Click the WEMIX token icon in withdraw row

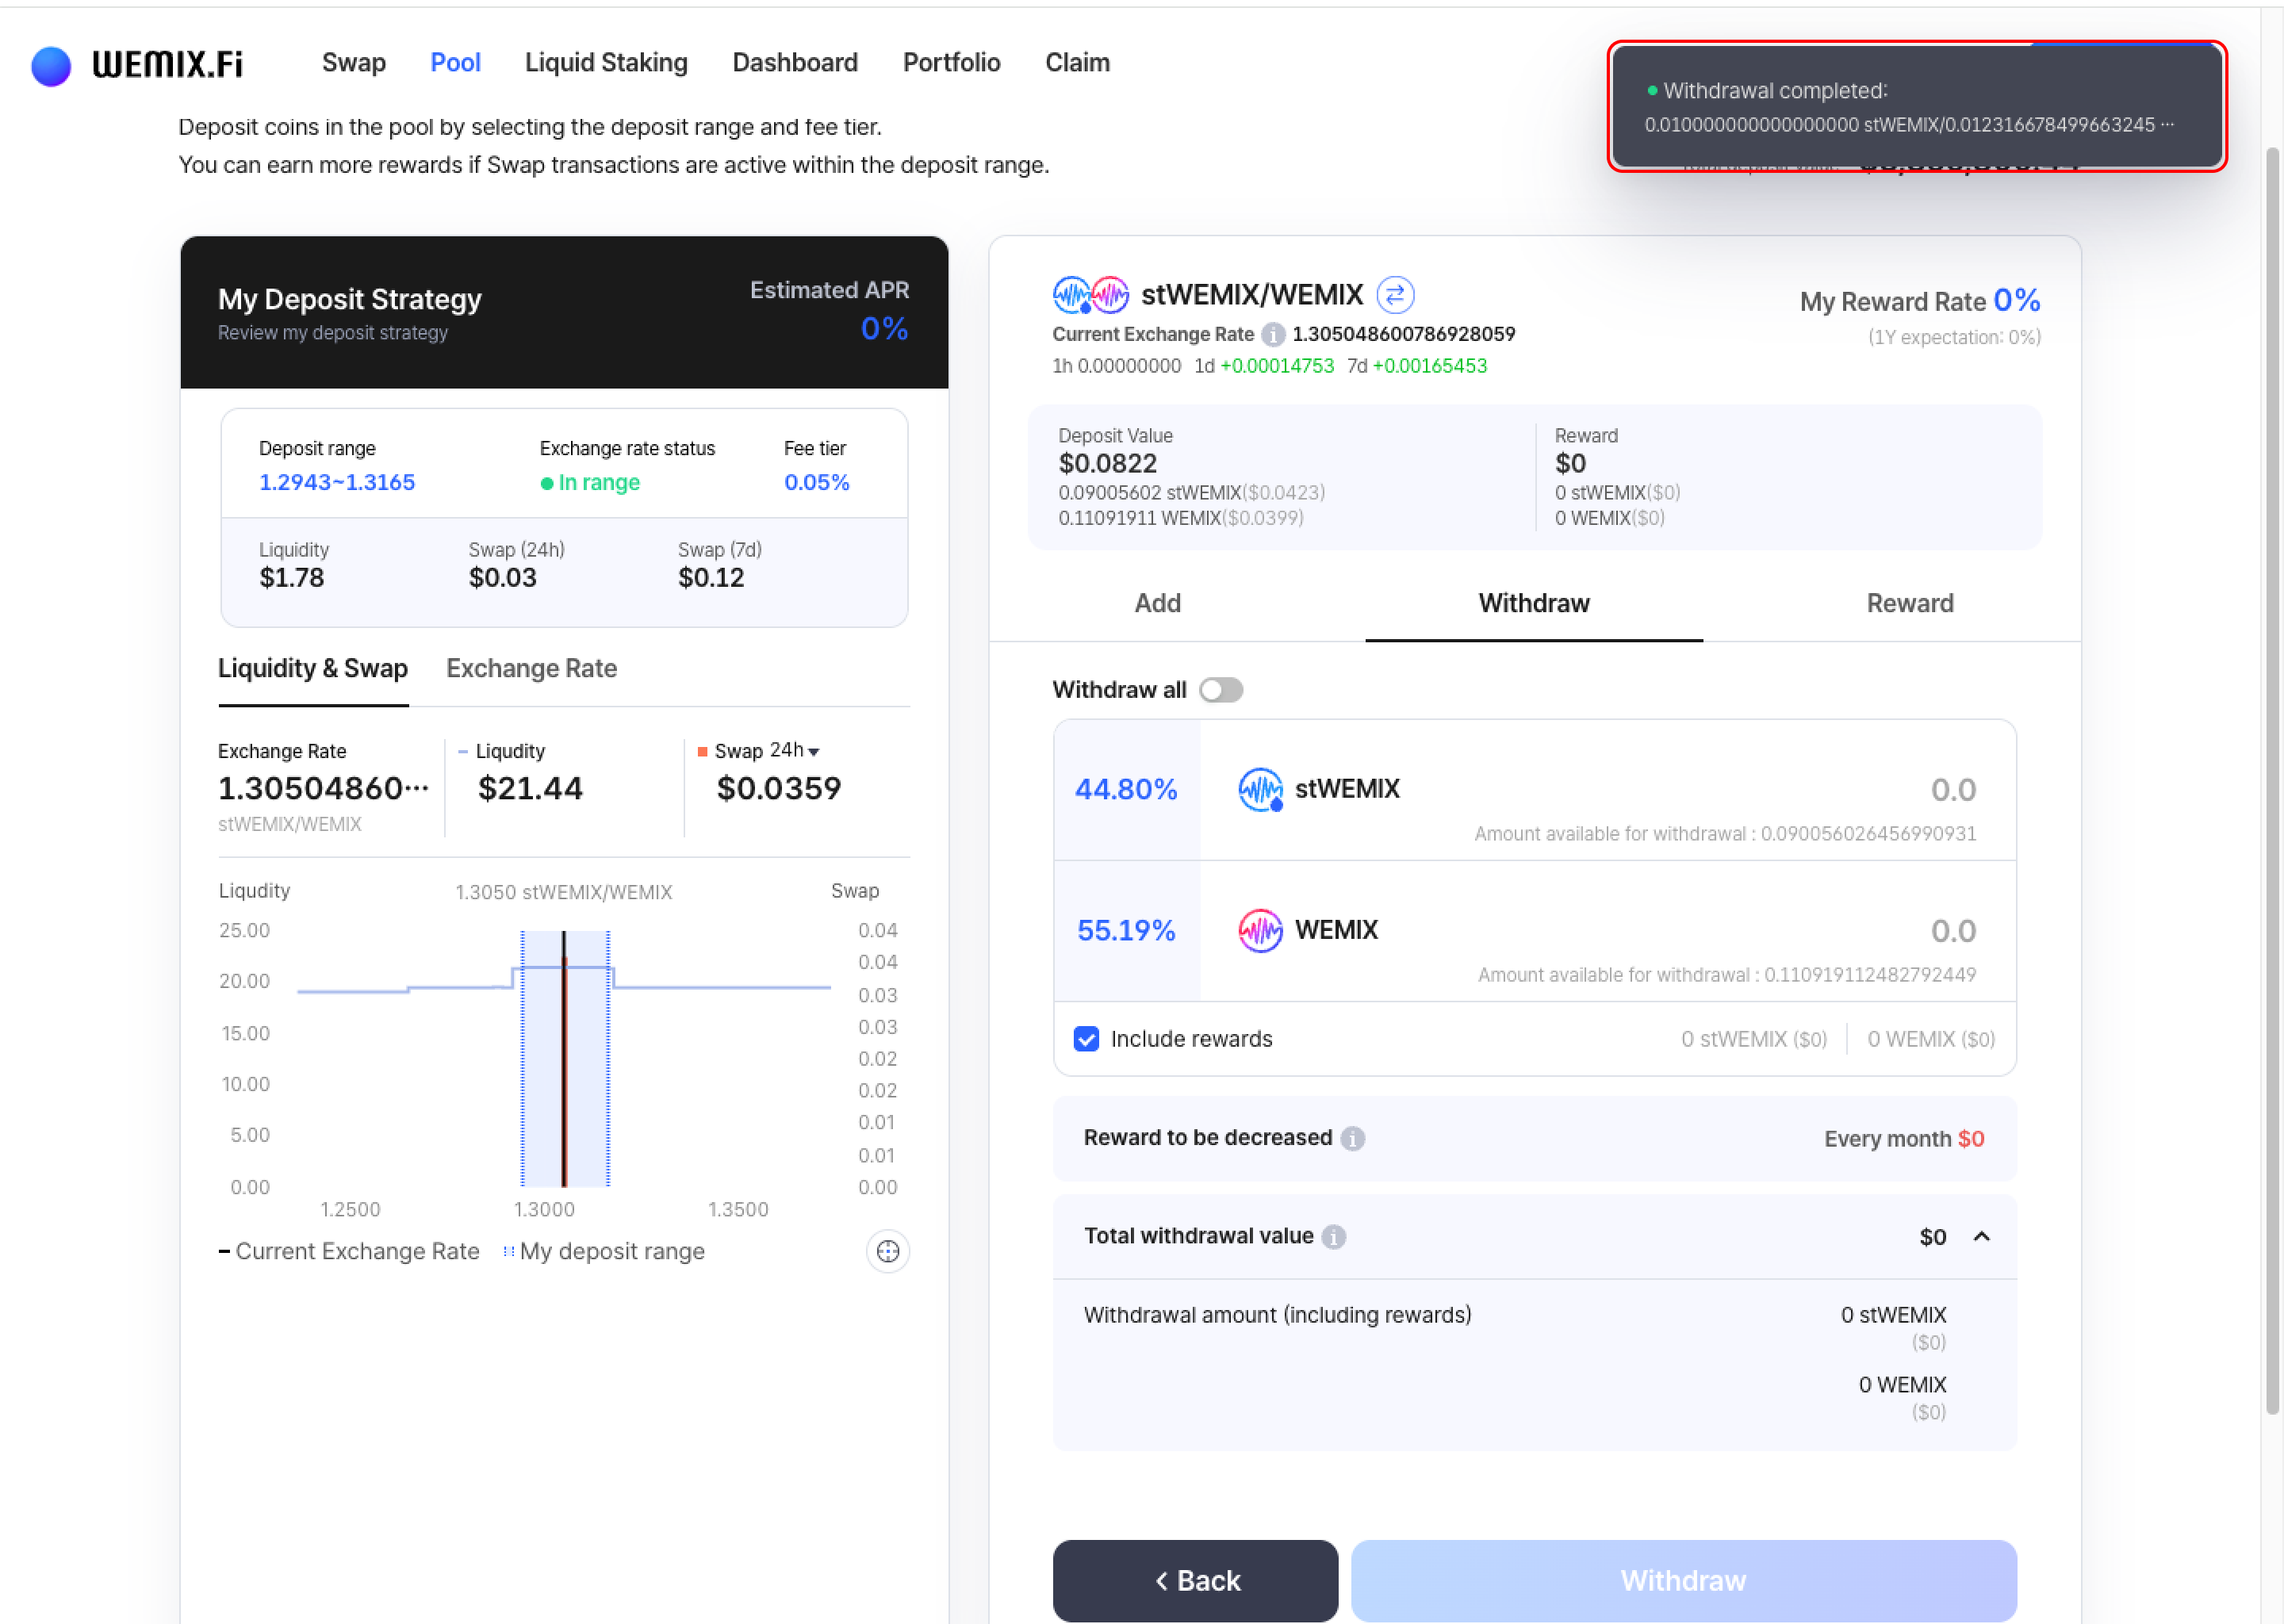pyautogui.click(x=1260, y=930)
